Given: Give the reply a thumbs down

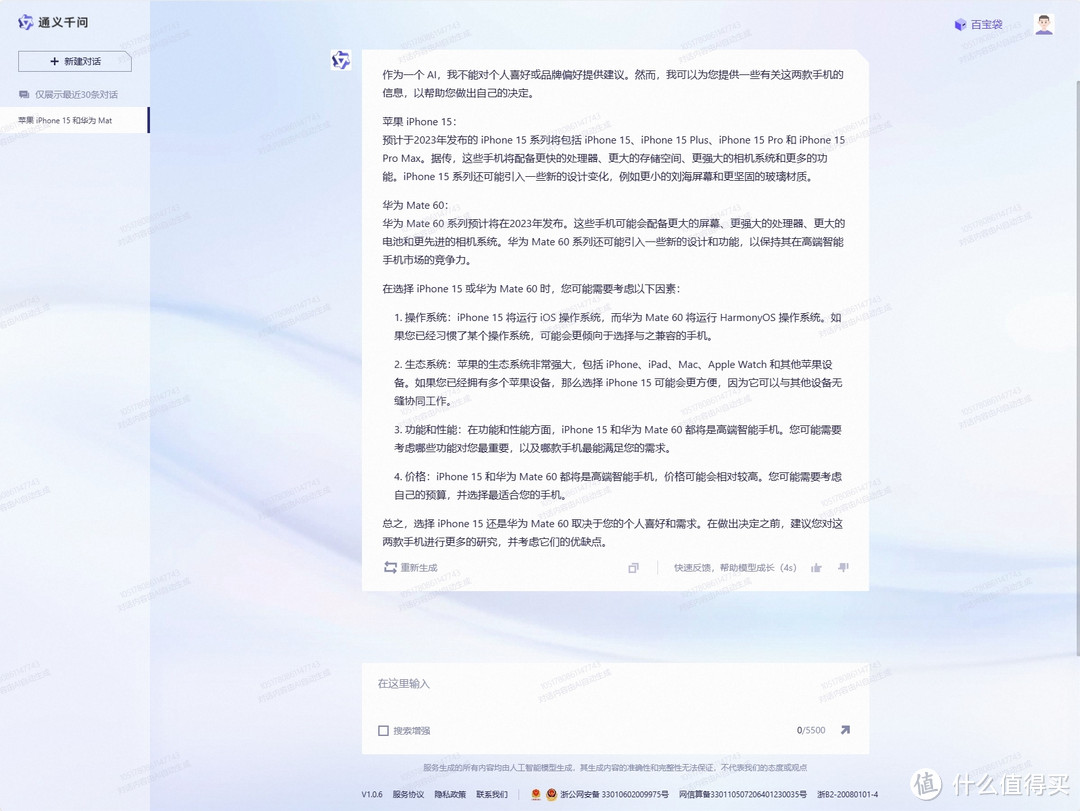Looking at the screenshot, I should 843,568.
